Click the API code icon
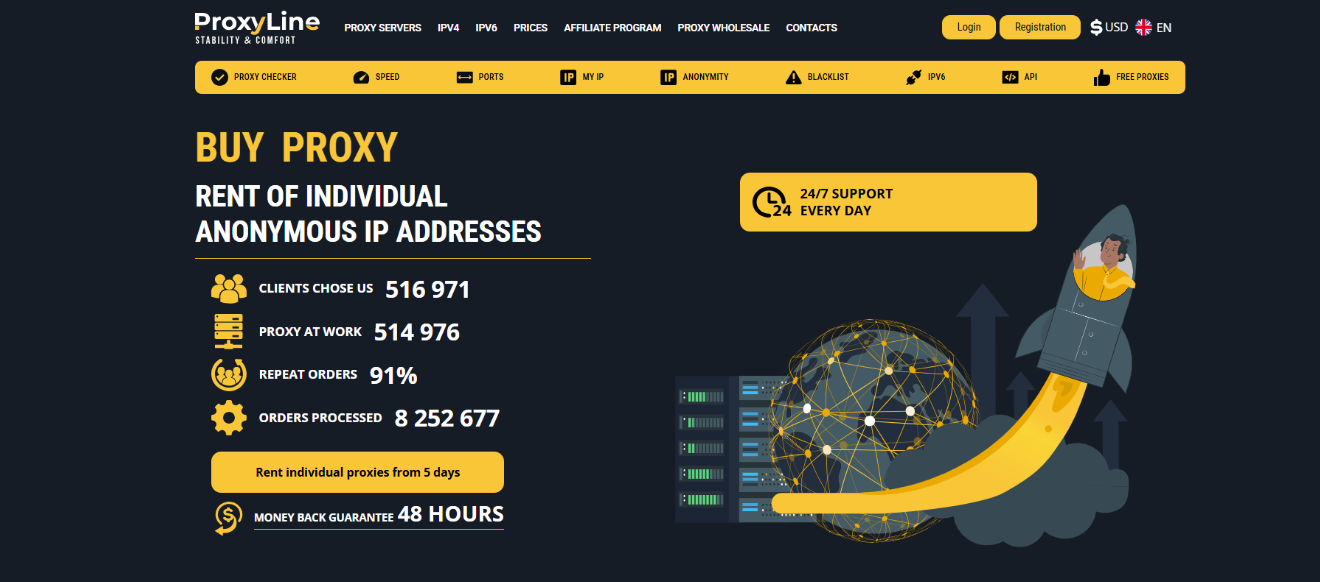This screenshot has height=582, width=1320. [x=1010, y=77]
